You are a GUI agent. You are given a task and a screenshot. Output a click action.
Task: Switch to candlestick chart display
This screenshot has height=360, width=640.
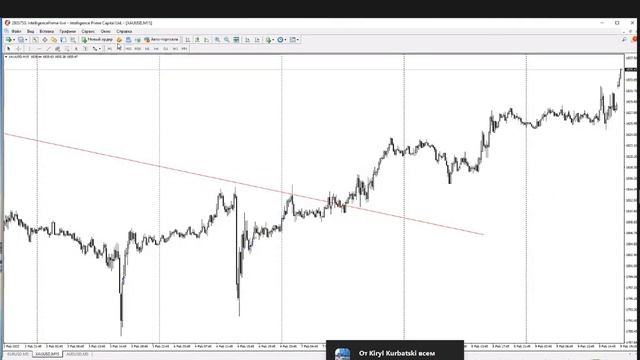pyautogui.click(x=197, y=40)
